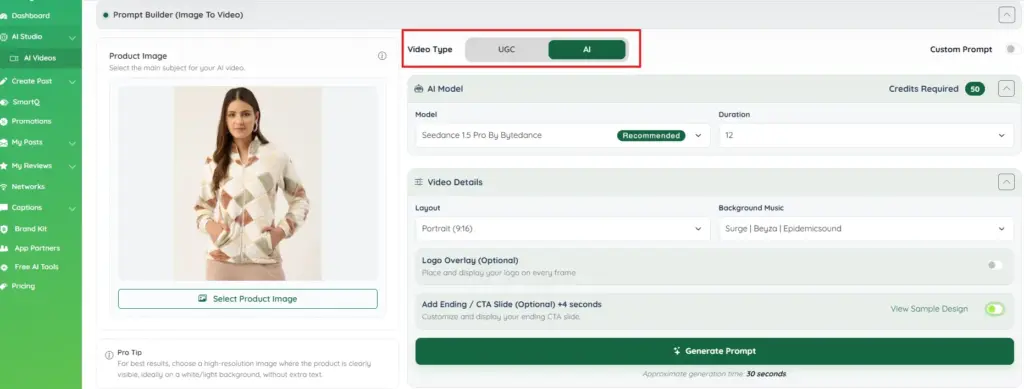
Task: Open the Model dropdown
Action: tap(562, 136)
